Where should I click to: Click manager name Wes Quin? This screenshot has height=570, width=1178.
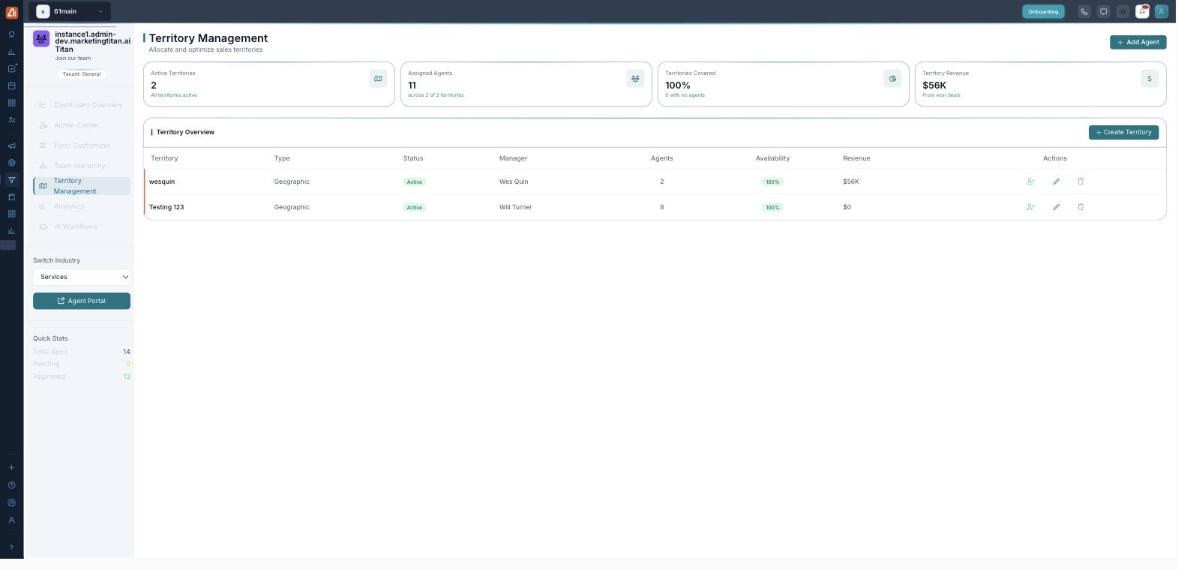[514, 182]
